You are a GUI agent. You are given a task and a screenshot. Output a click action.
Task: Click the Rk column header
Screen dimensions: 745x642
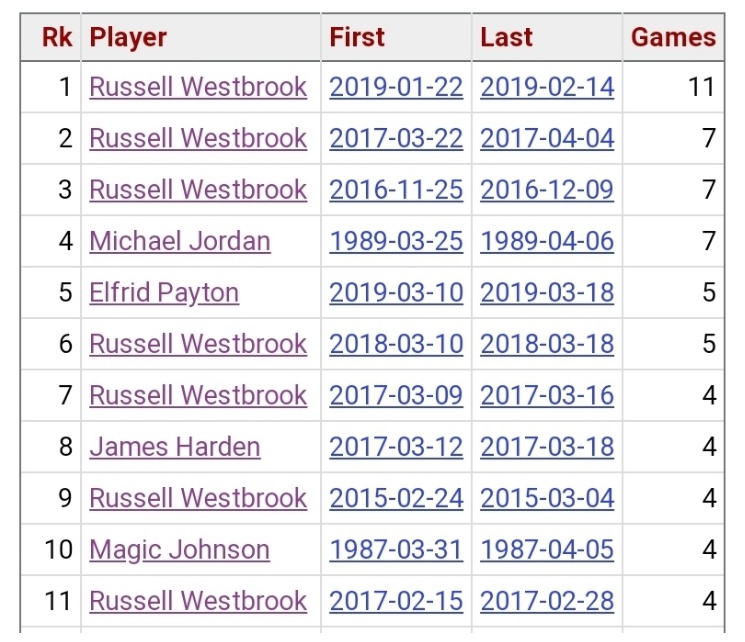pos(56,38)
